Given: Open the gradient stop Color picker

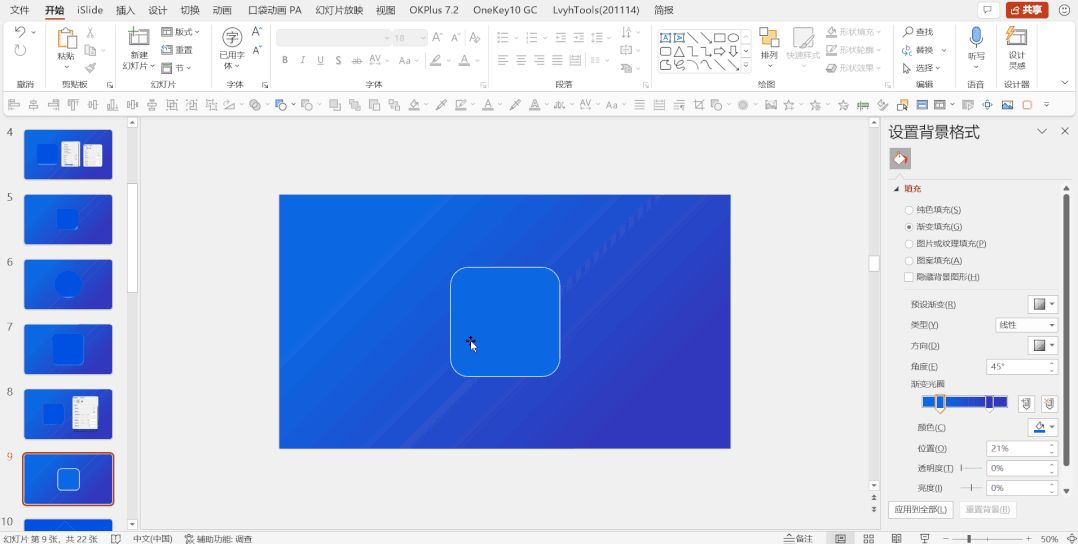Looking at the screenshot, I should (1042, 427).
